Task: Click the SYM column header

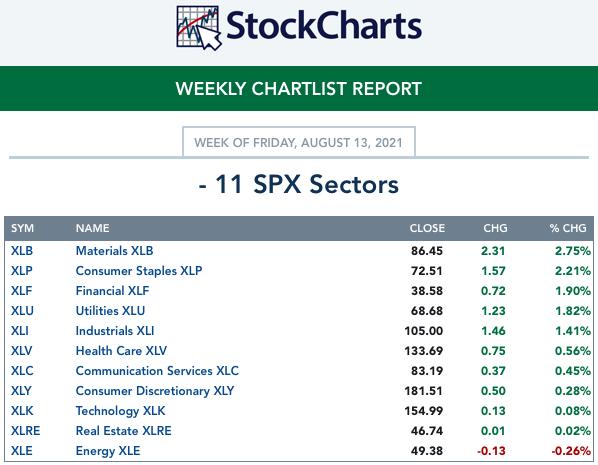Action: point(23,228)
